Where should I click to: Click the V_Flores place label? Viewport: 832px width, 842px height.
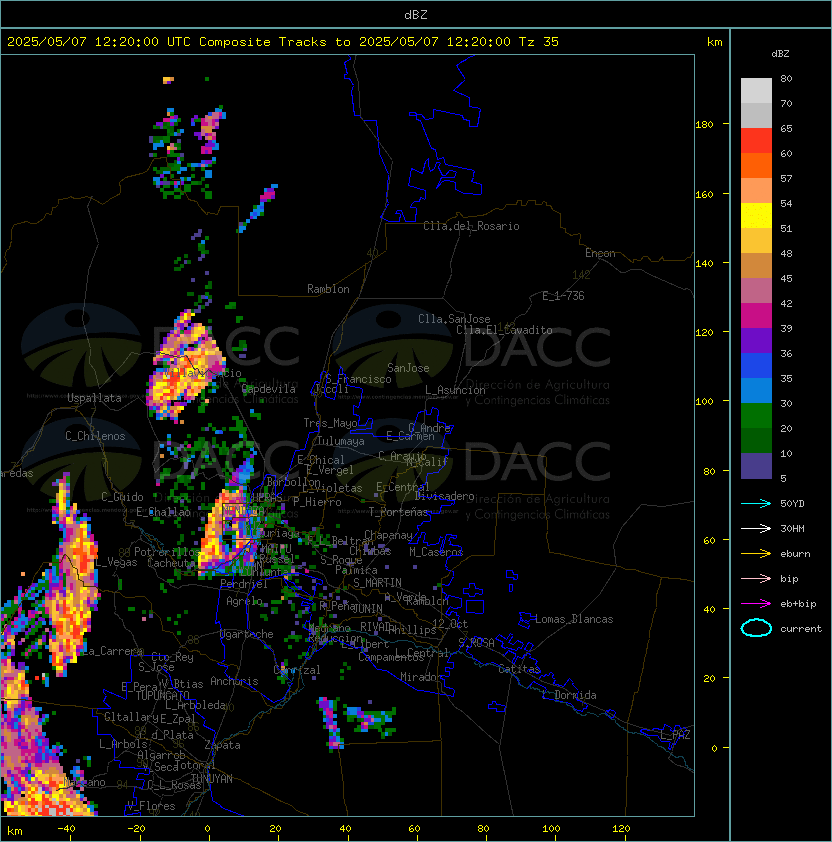point(151,807)
